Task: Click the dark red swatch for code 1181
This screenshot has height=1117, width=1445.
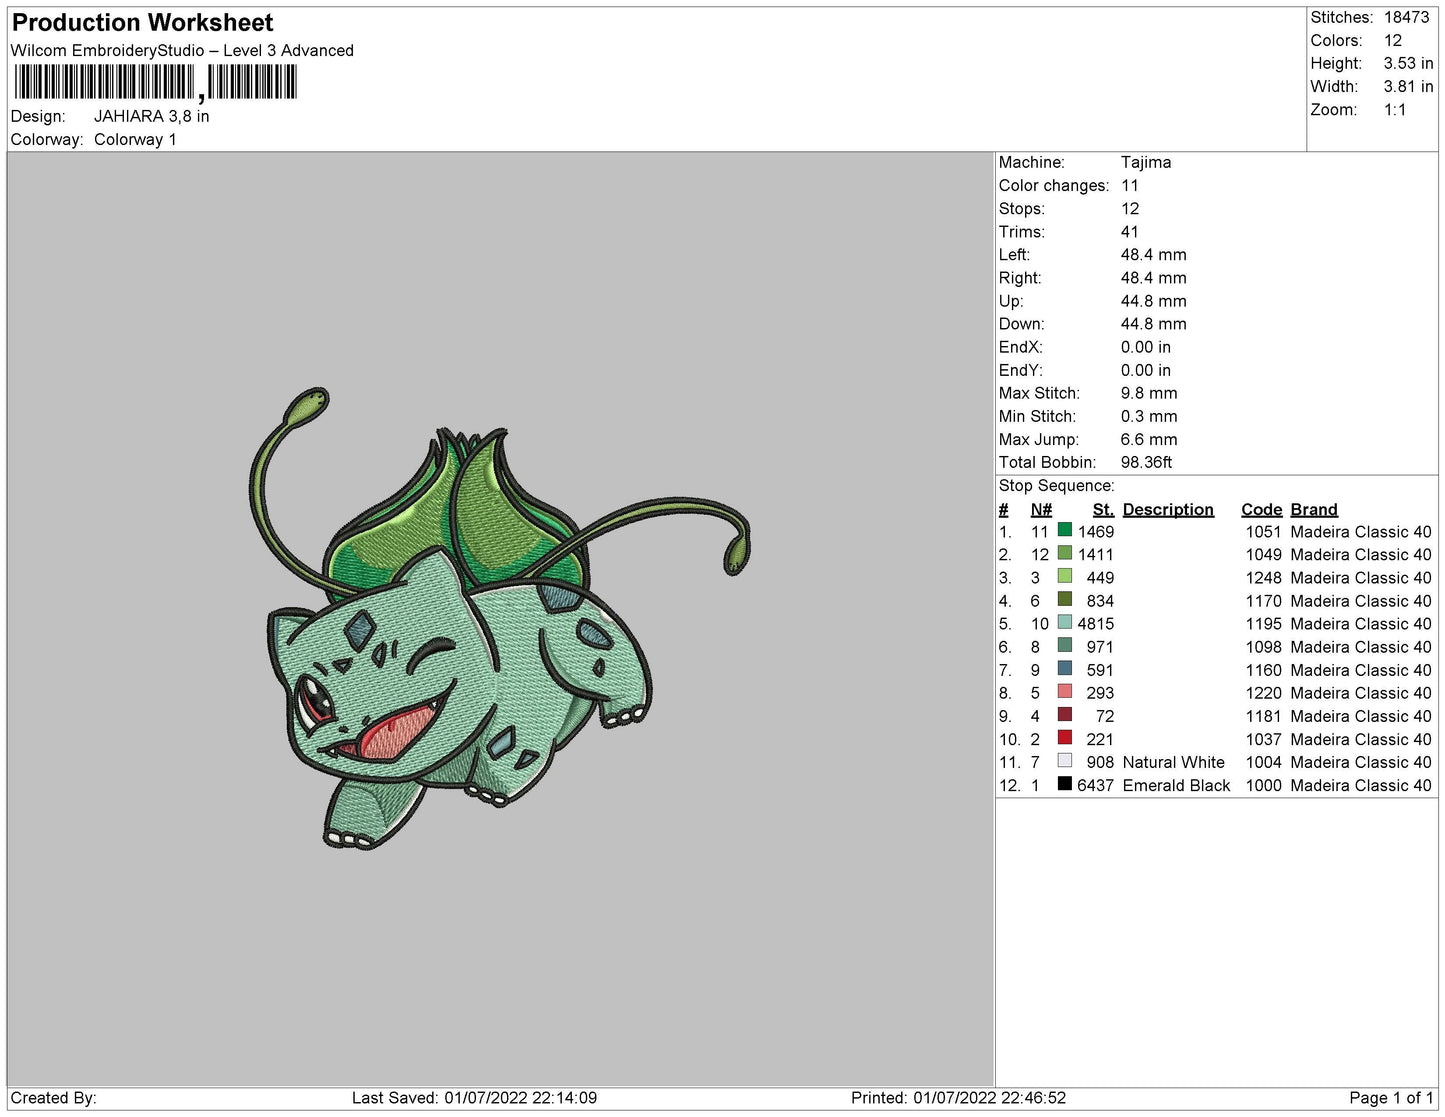Action: tap(1065, 715)
